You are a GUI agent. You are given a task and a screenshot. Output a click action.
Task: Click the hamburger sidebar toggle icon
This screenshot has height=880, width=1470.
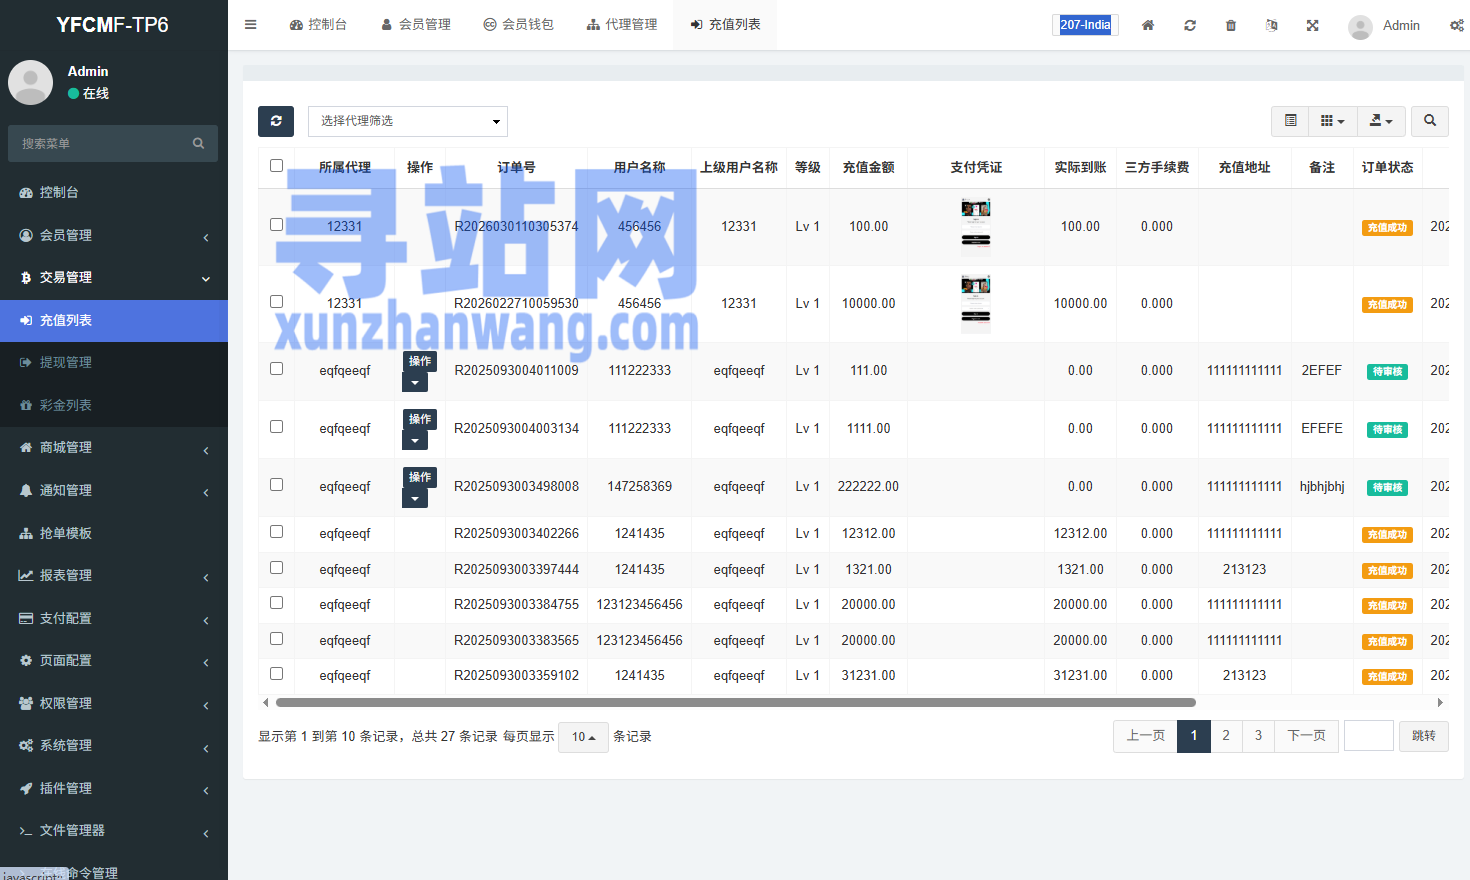(x=251, y=25)
